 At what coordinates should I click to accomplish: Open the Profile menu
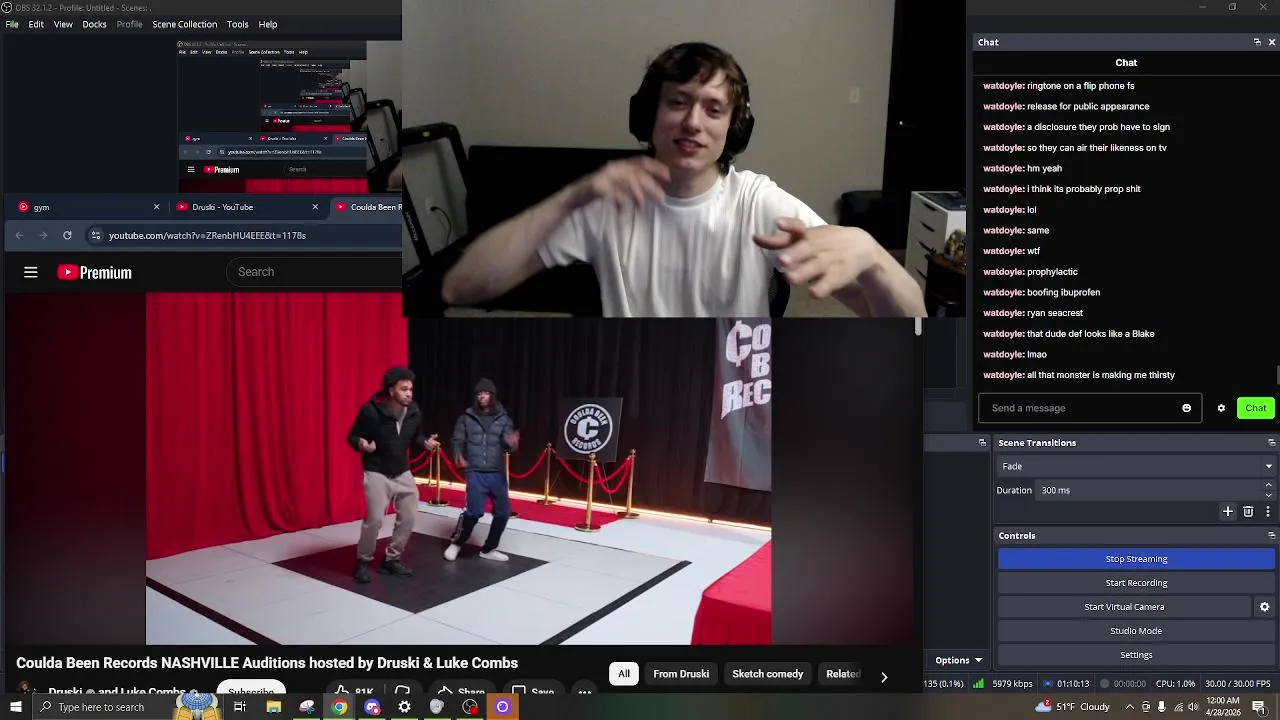click(129, 24)
